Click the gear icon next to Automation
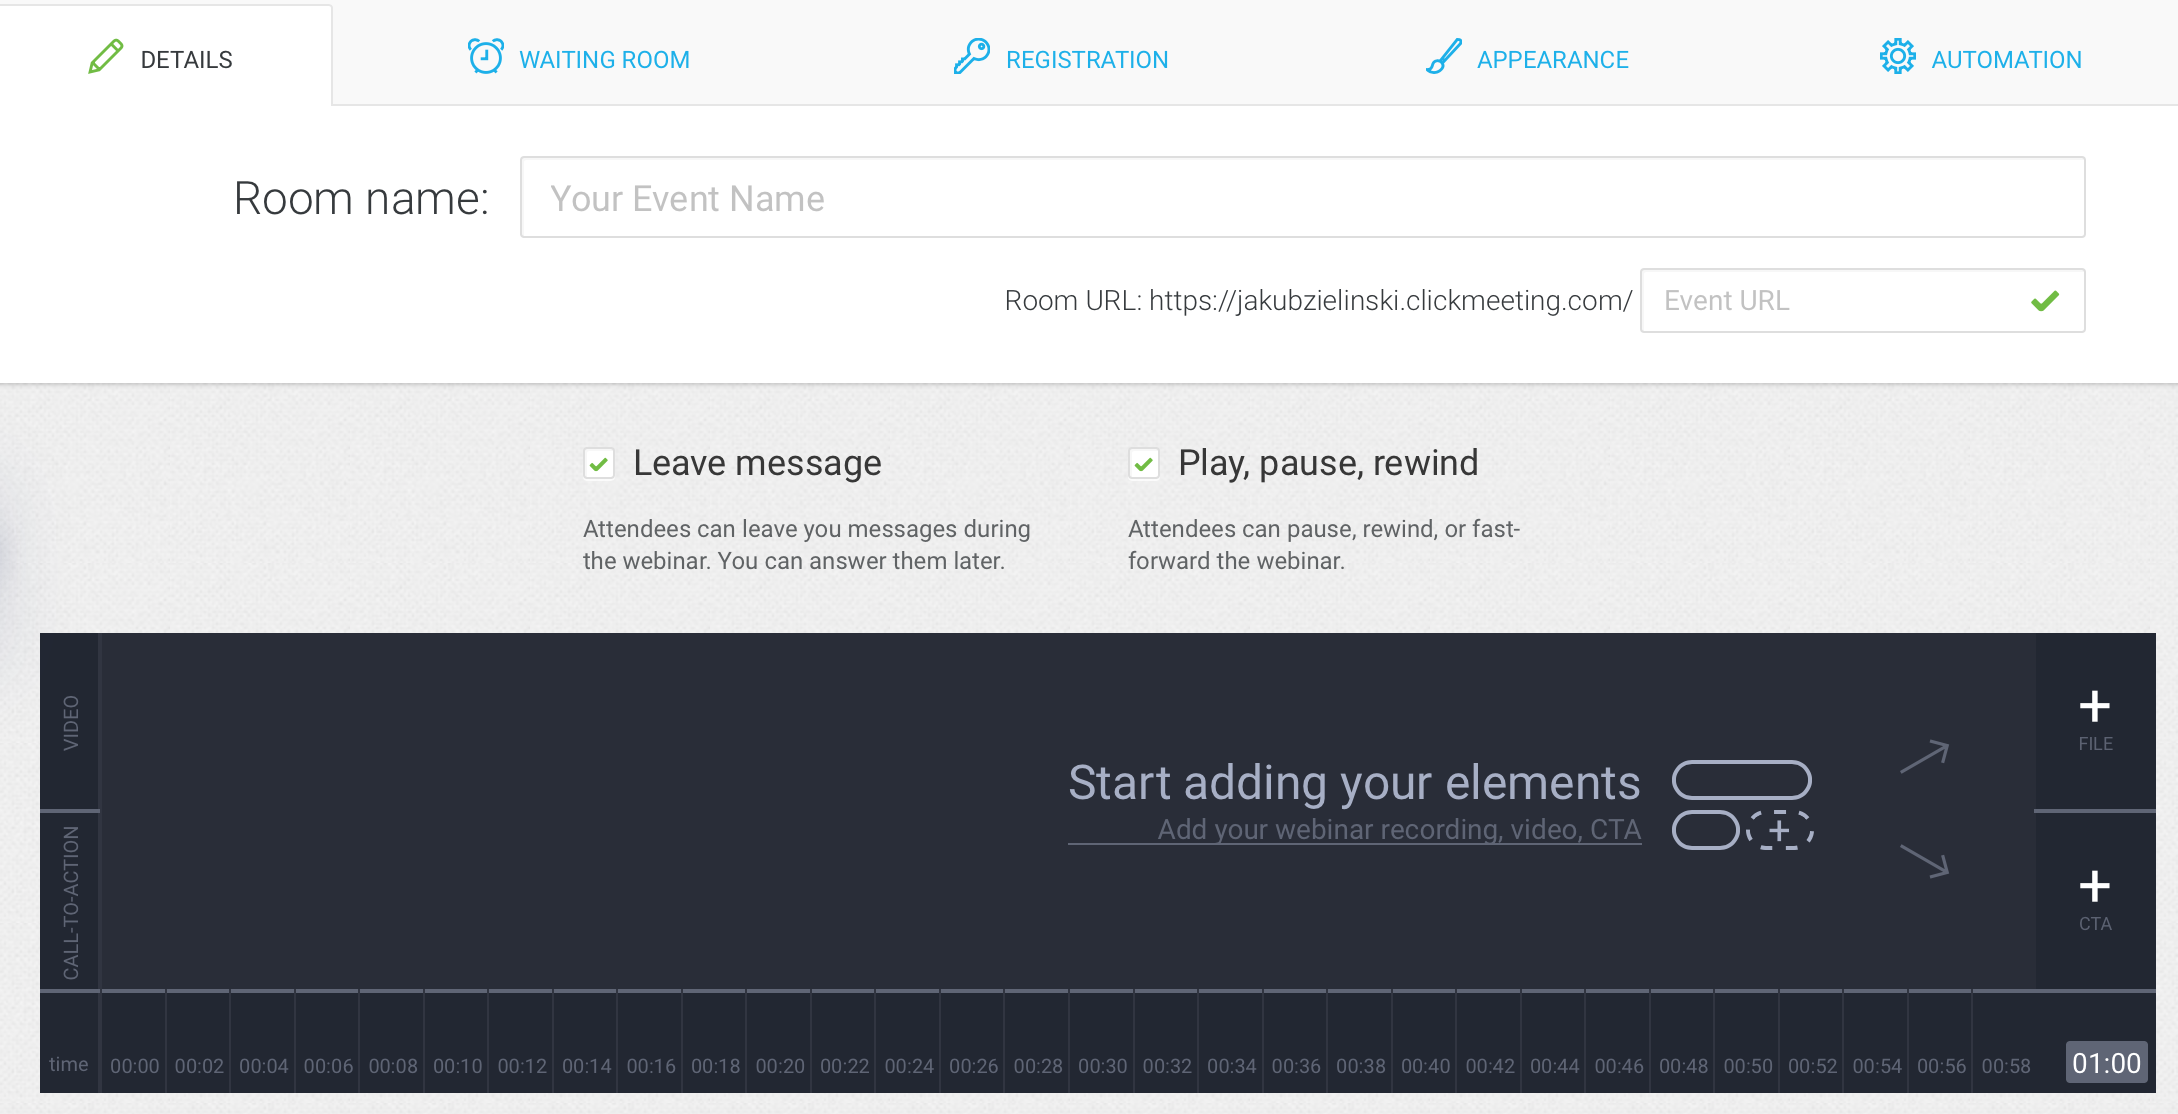 (1895, 58)
